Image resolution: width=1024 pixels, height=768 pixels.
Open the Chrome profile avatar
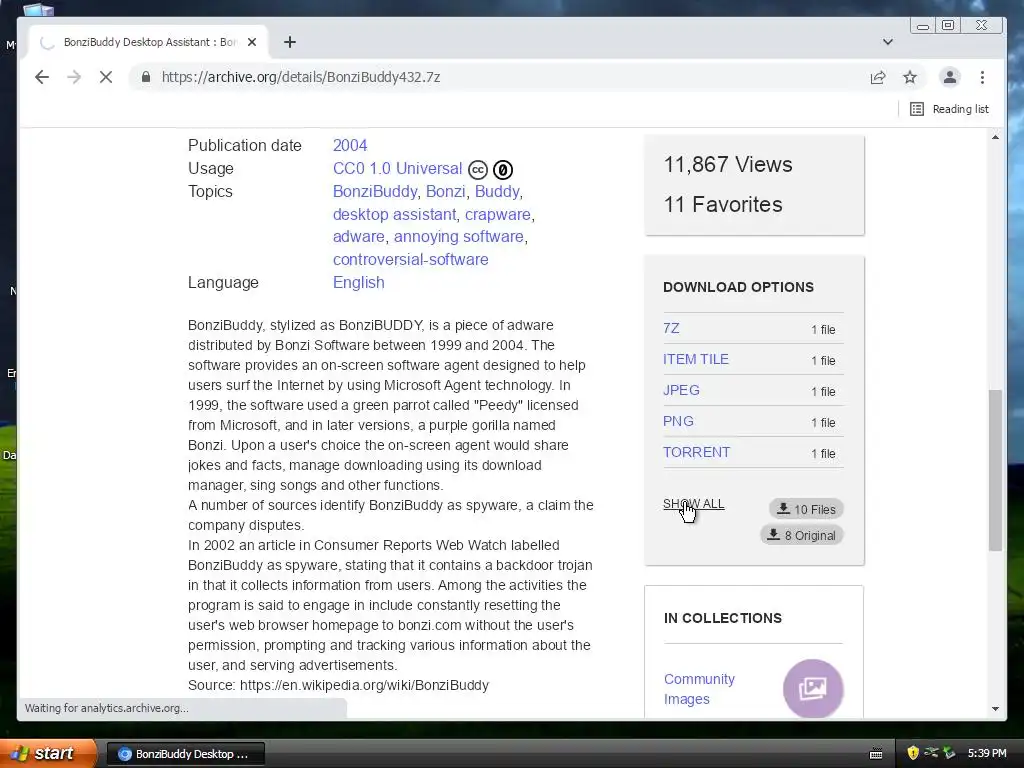tap(950, 77)
